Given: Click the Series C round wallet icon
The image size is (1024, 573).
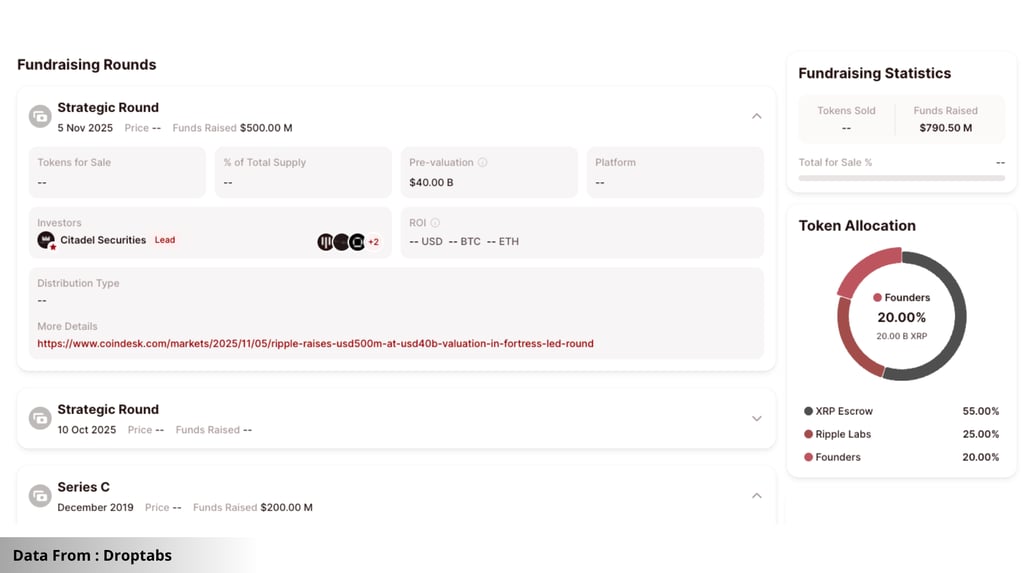Looking at the screenshot, I should click(40, 496).
